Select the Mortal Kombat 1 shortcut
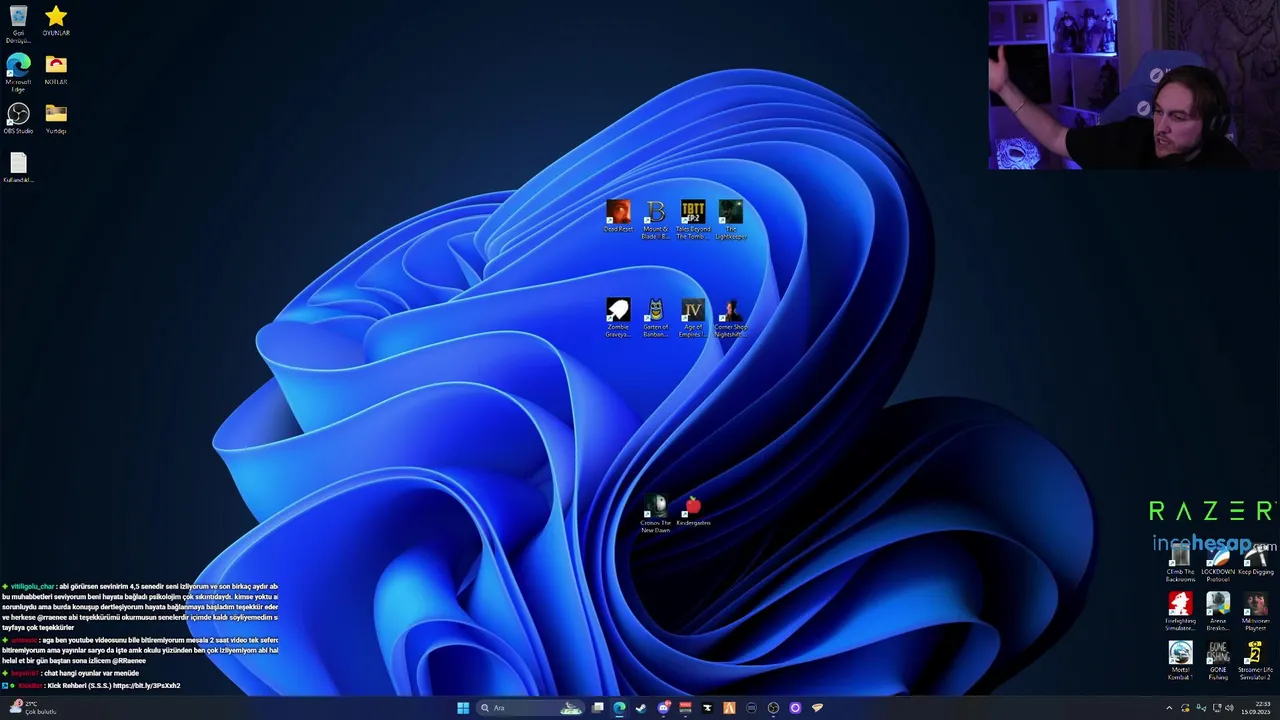The height and width of the screenshot is (720, 1280). 1180,660
